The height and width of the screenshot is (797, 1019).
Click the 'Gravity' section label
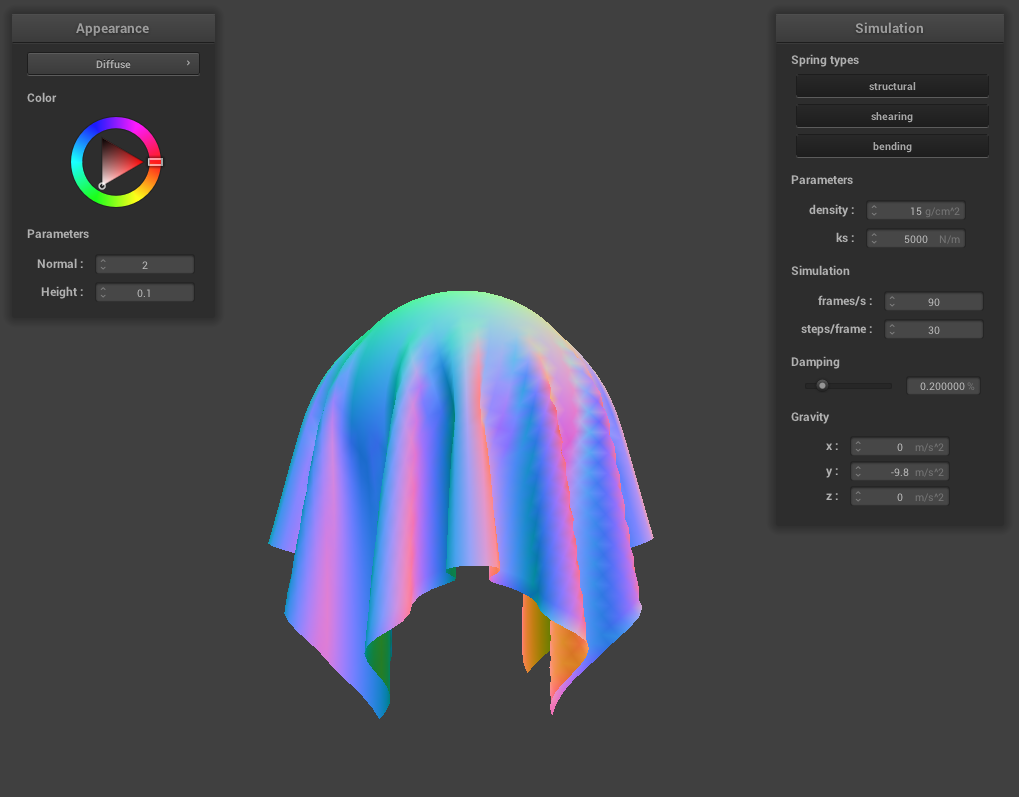click(810, 417)
